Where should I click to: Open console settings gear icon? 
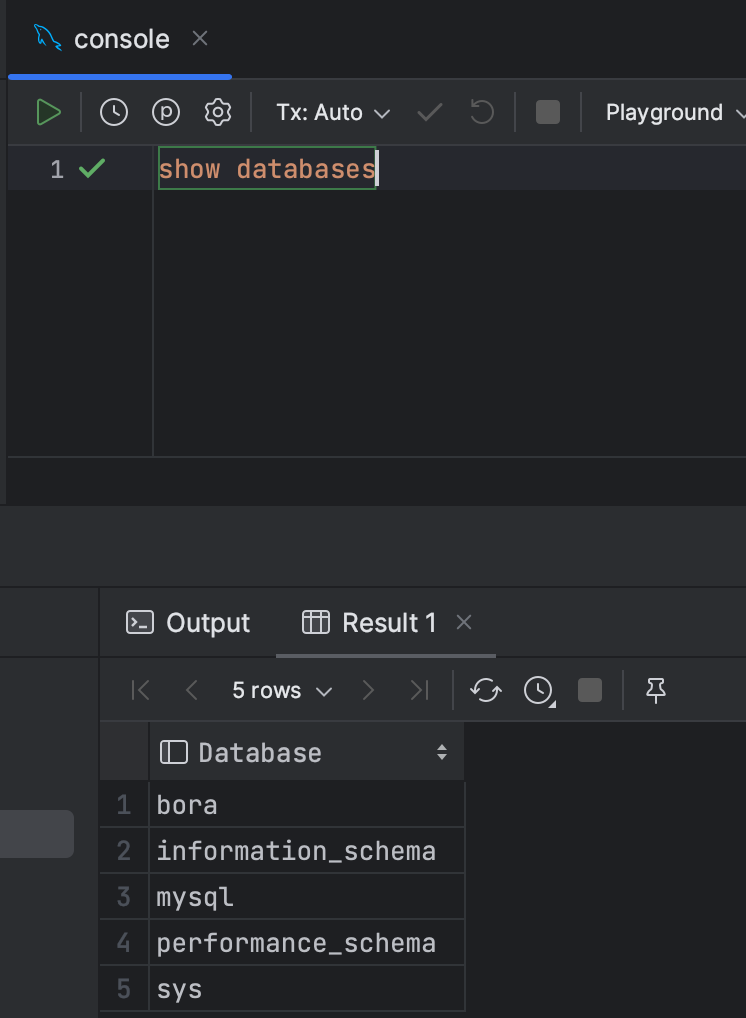tap(217, 112)
